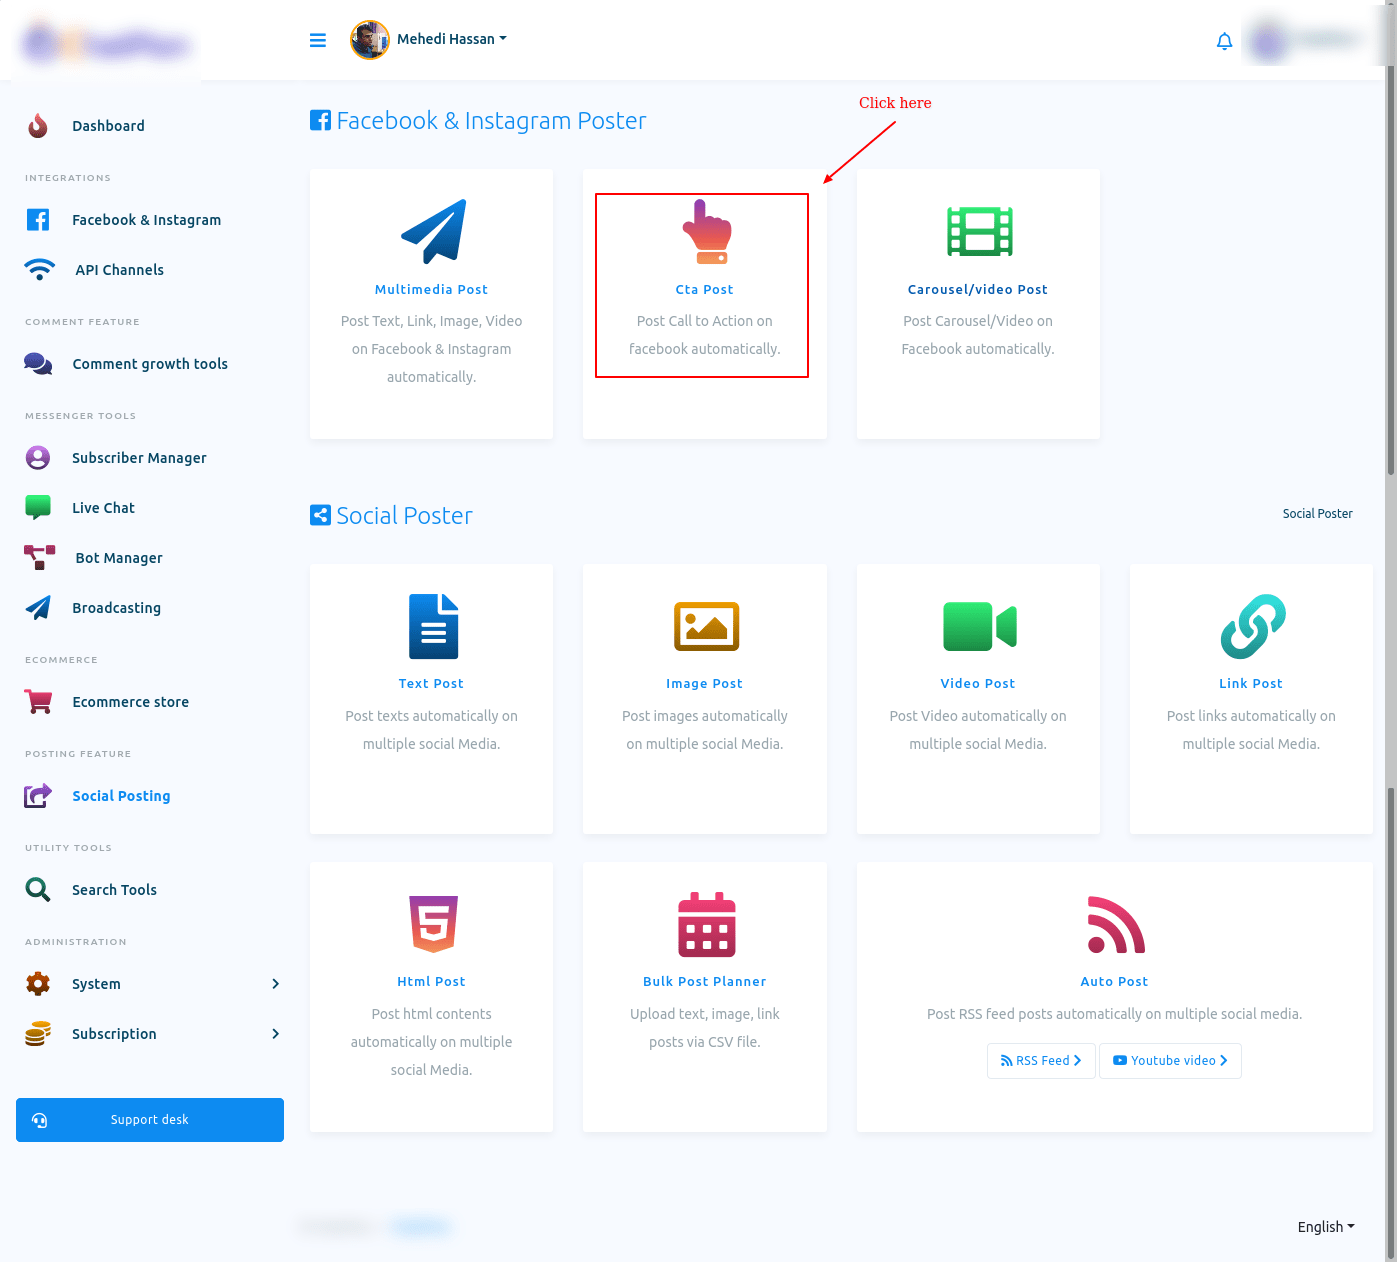Click Image Post picture icon

[706, 626]
